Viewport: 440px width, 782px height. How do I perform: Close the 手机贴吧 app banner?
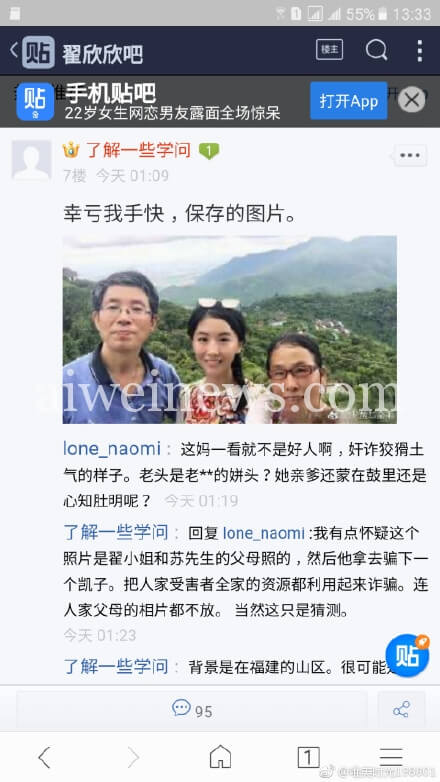click(412, 100)
